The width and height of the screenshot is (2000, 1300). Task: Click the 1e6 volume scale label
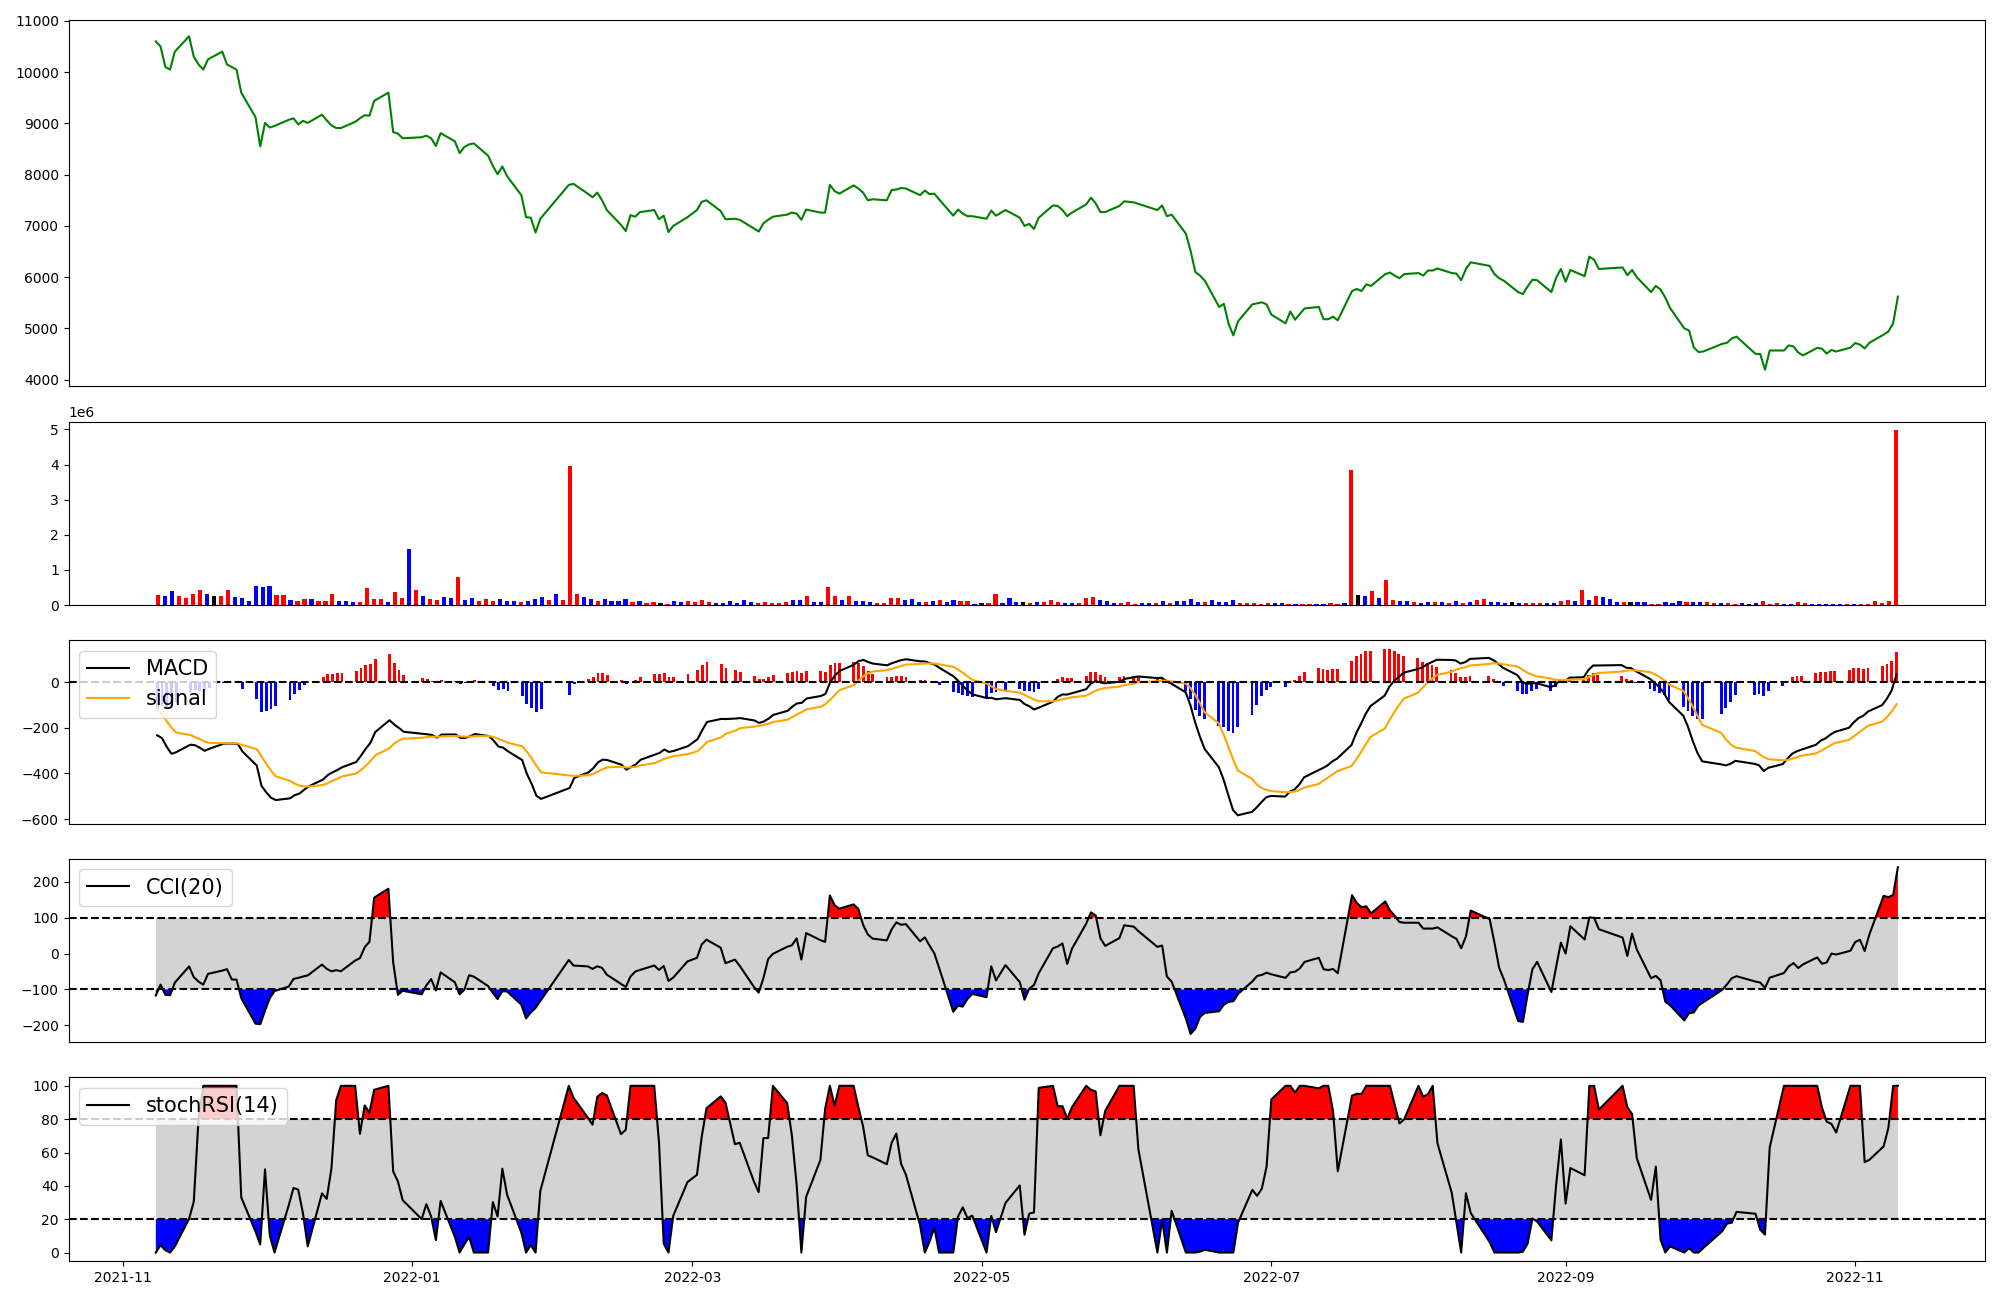81,413
